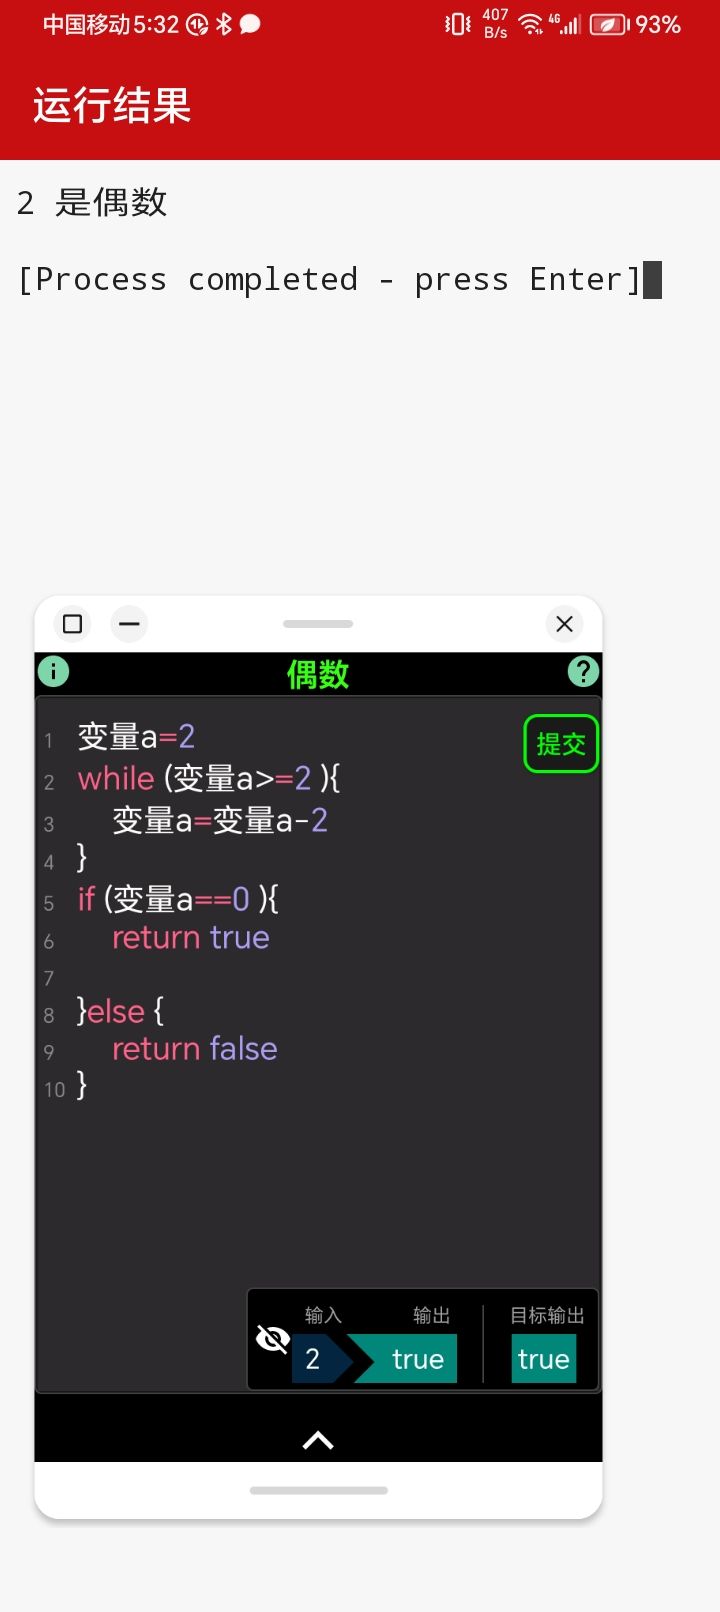Maximize the floating window square icon
The height and width of the screenshot is (1612, 720).
tap(72, 624)
